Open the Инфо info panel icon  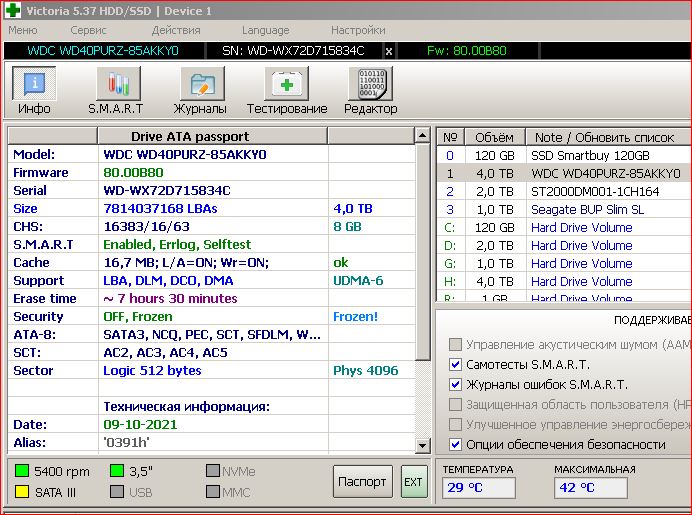pyautogui.click(x=34, y=83)
